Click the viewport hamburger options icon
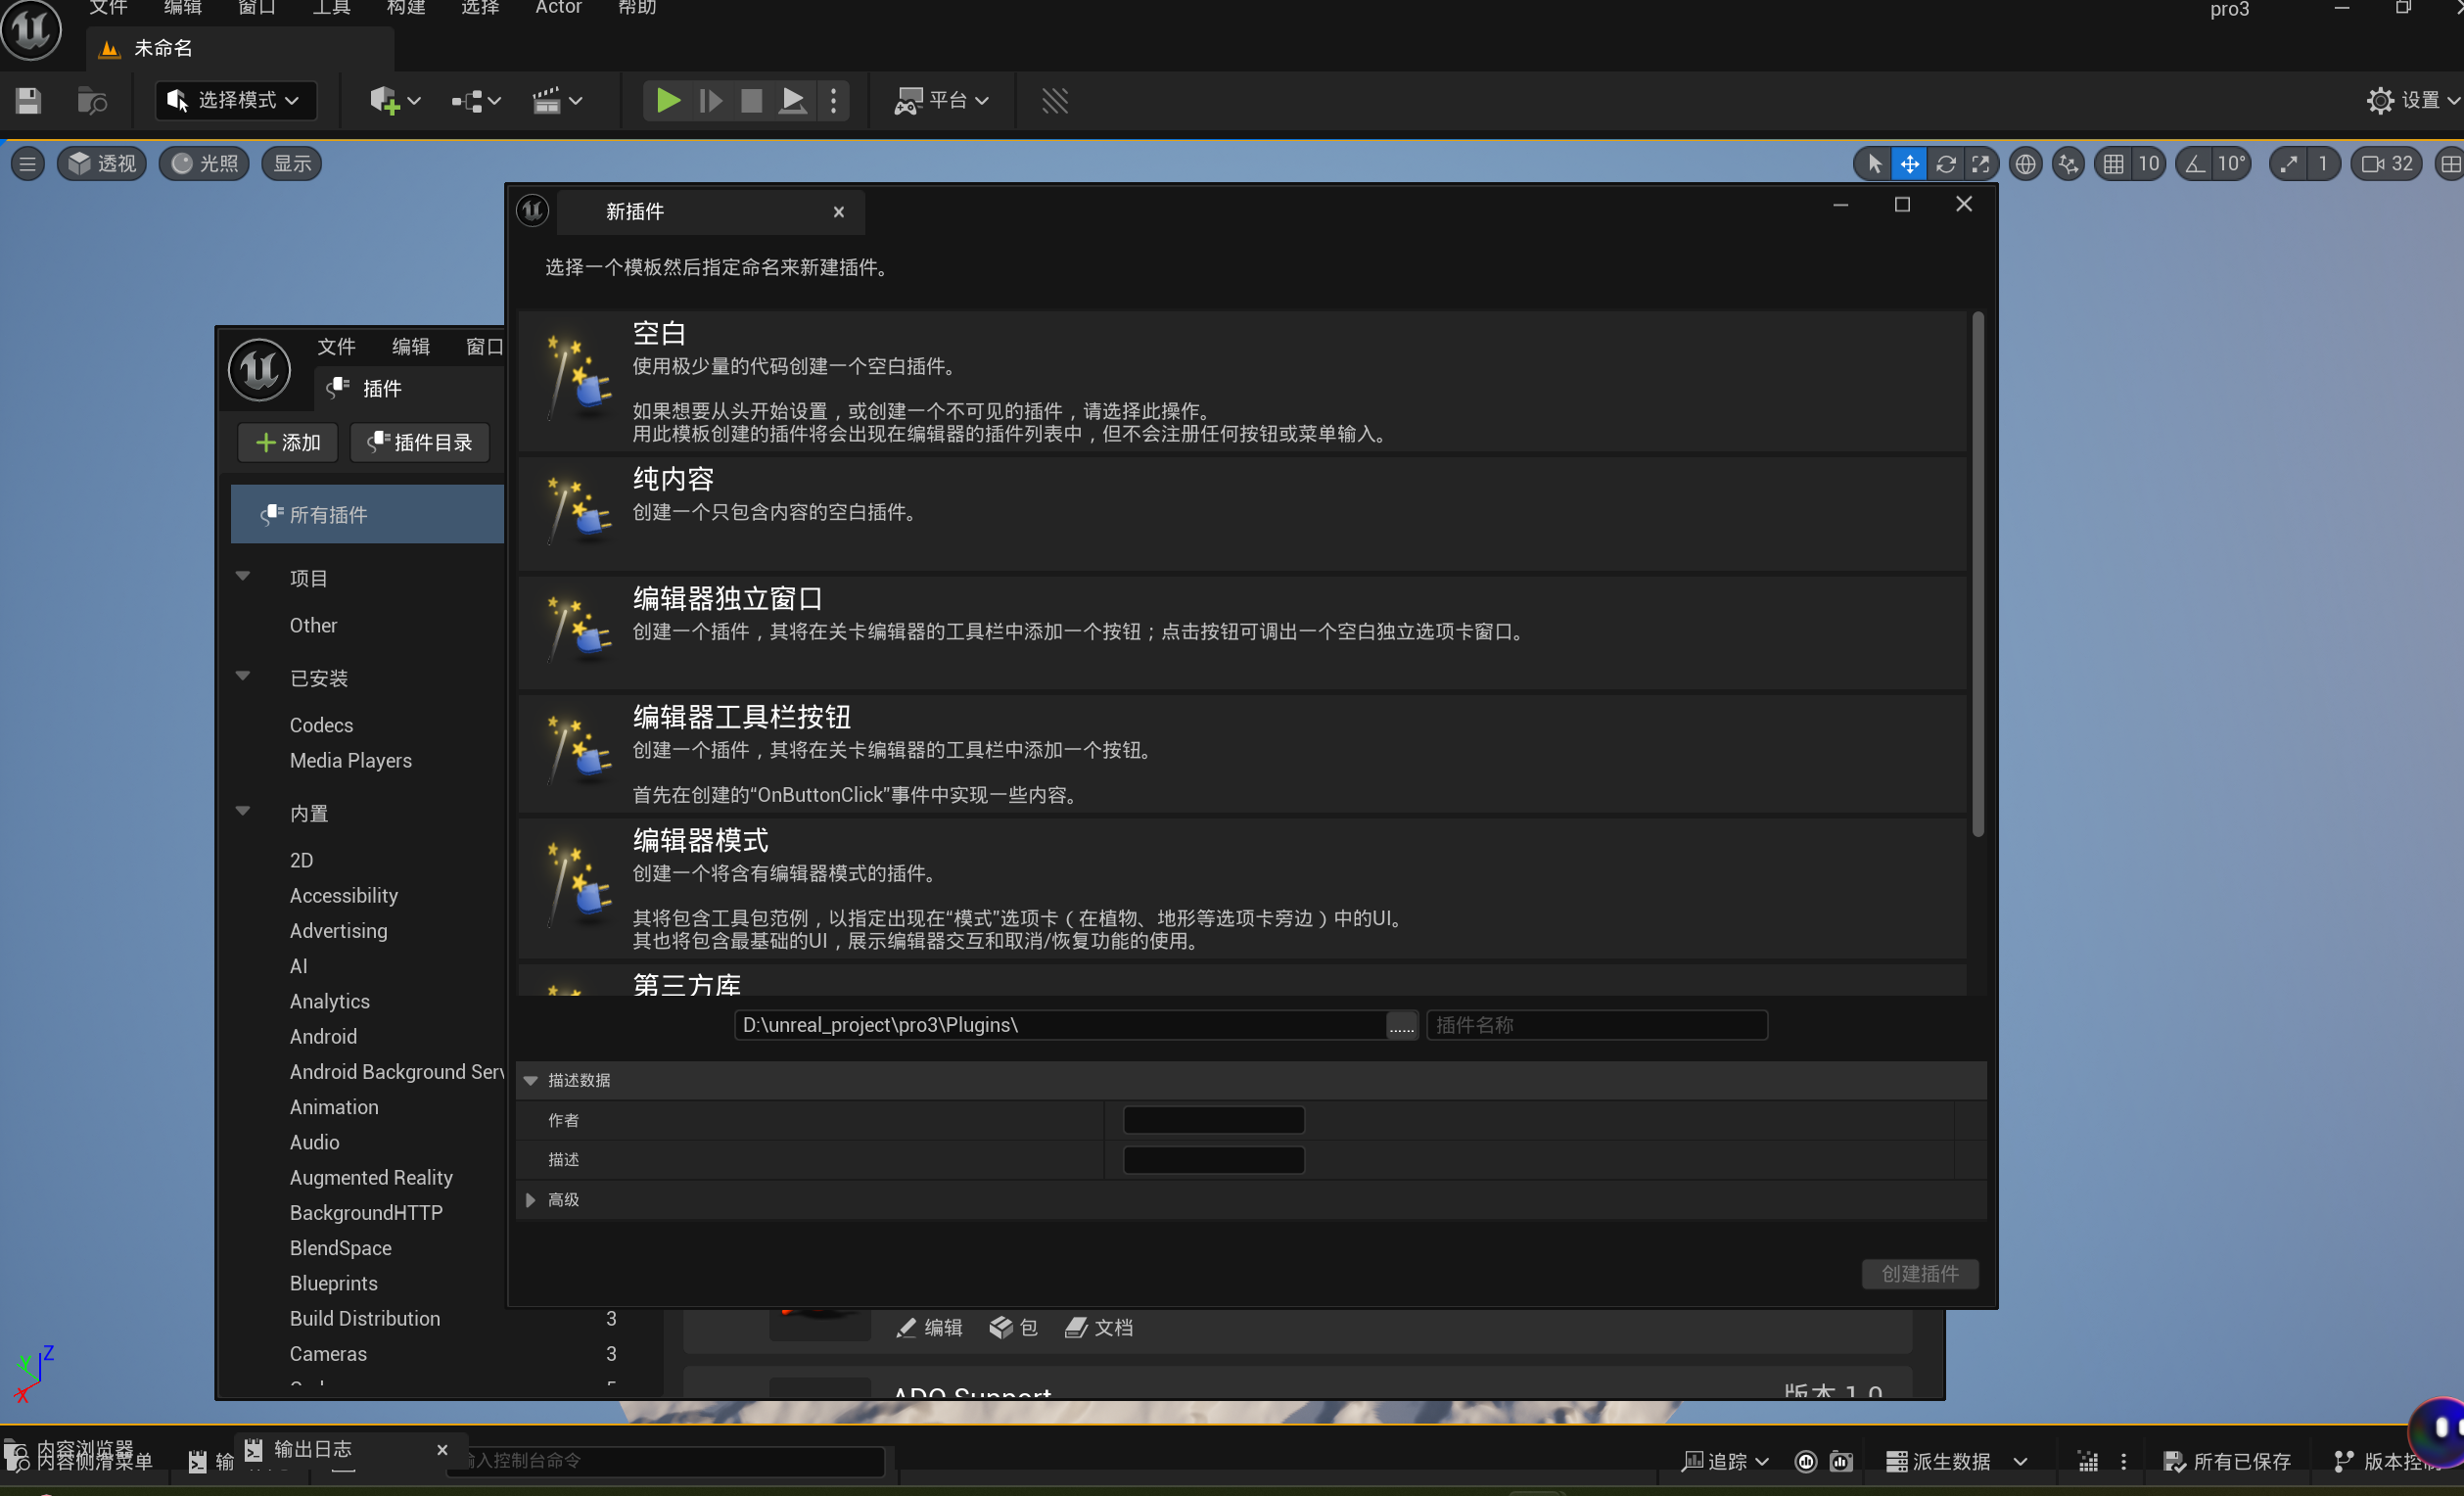Screen dimensions: 2464x1496 [28, 164]
